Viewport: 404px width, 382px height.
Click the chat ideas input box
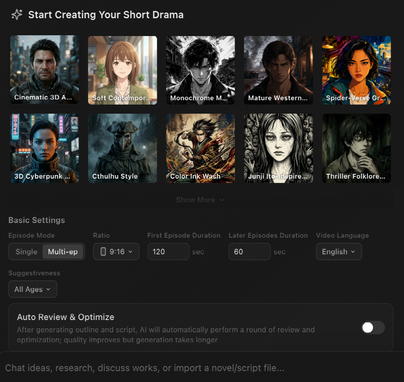click(202, 368)
